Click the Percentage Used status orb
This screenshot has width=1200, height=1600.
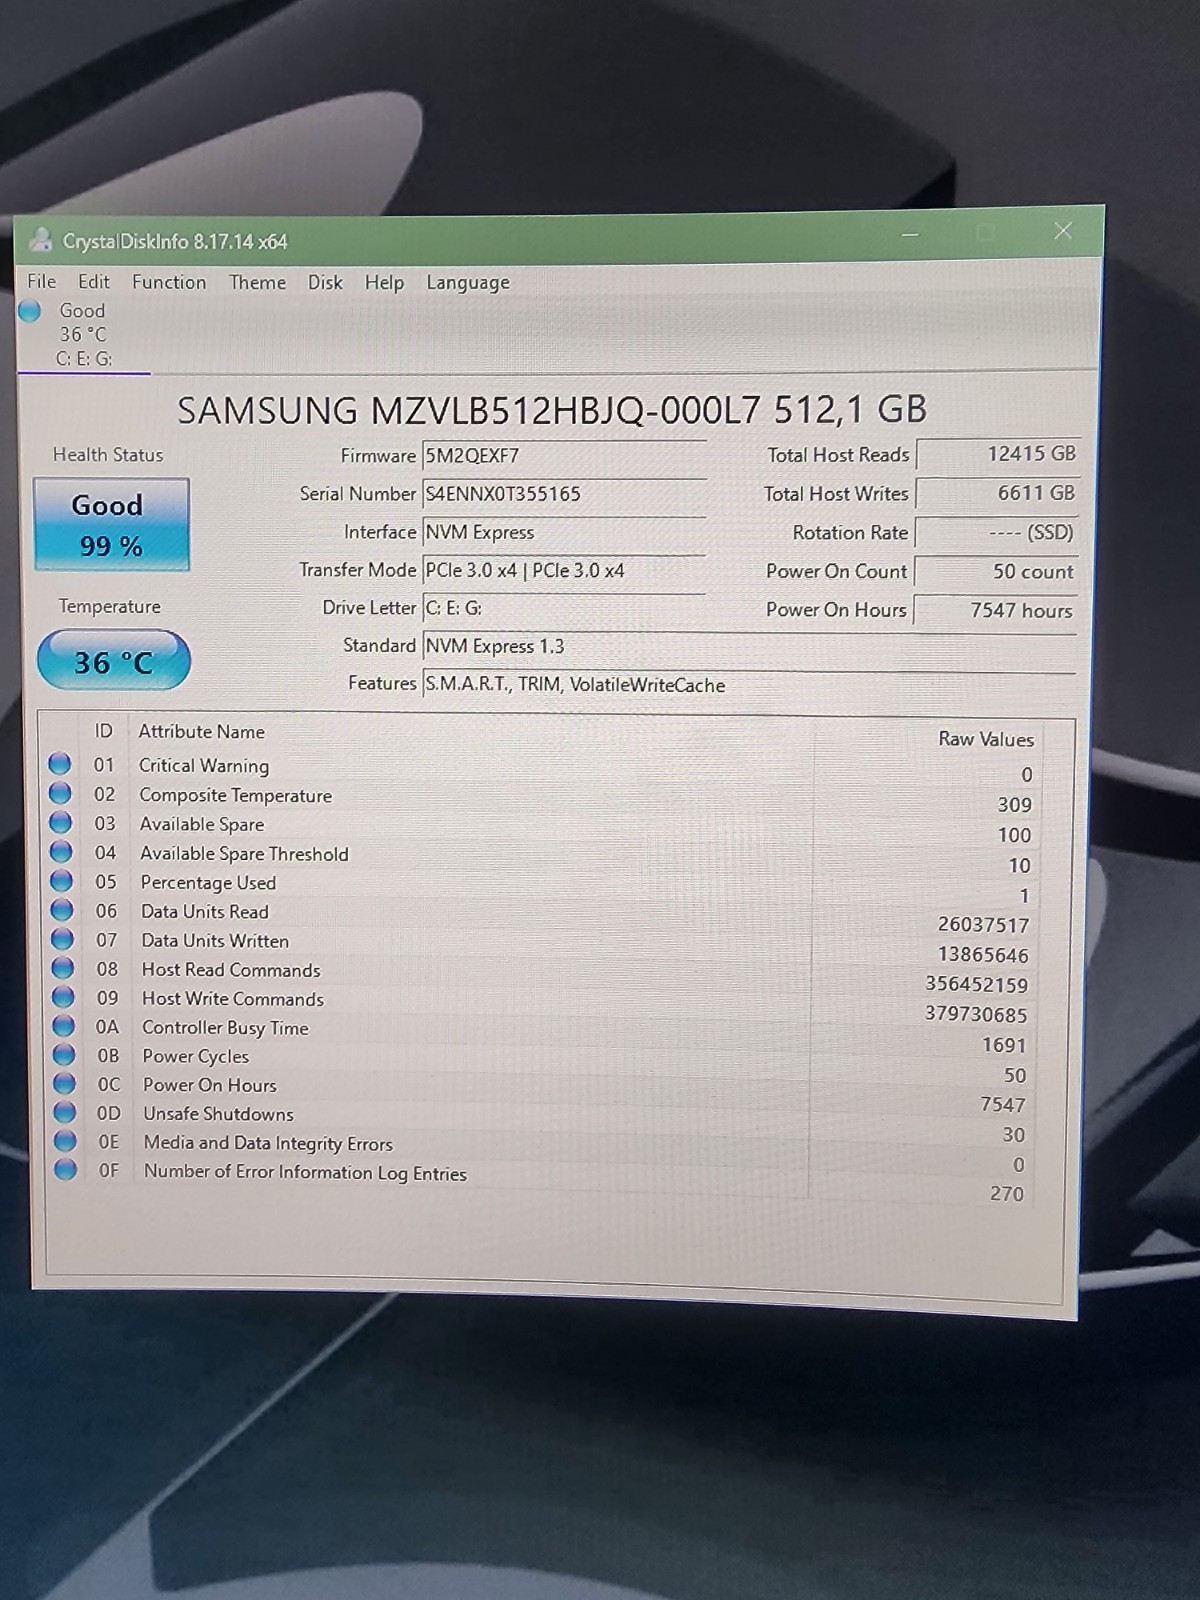pos(62,880)
